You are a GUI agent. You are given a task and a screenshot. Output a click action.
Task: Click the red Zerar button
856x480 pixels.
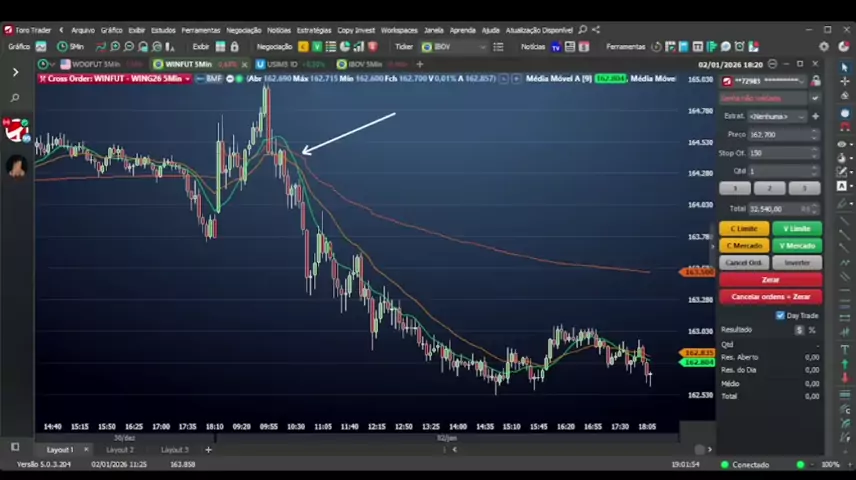(770, 280)
